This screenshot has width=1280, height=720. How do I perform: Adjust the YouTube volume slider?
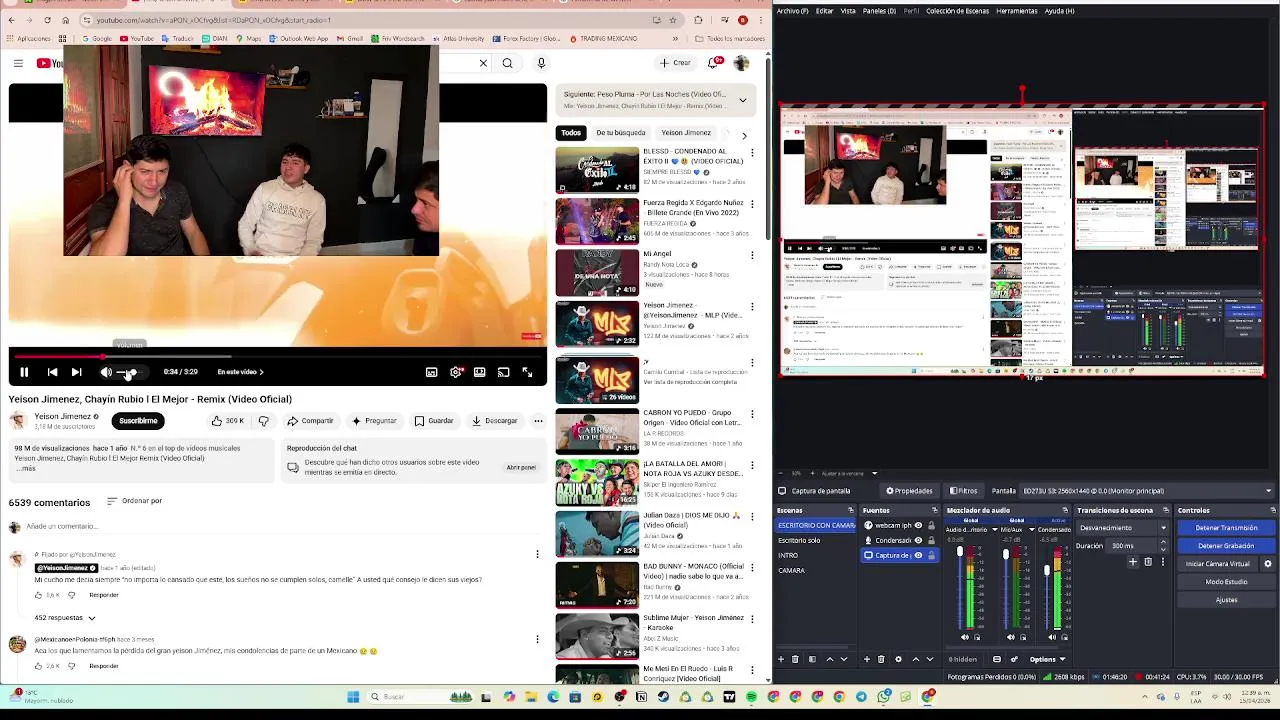click(132, 372)
